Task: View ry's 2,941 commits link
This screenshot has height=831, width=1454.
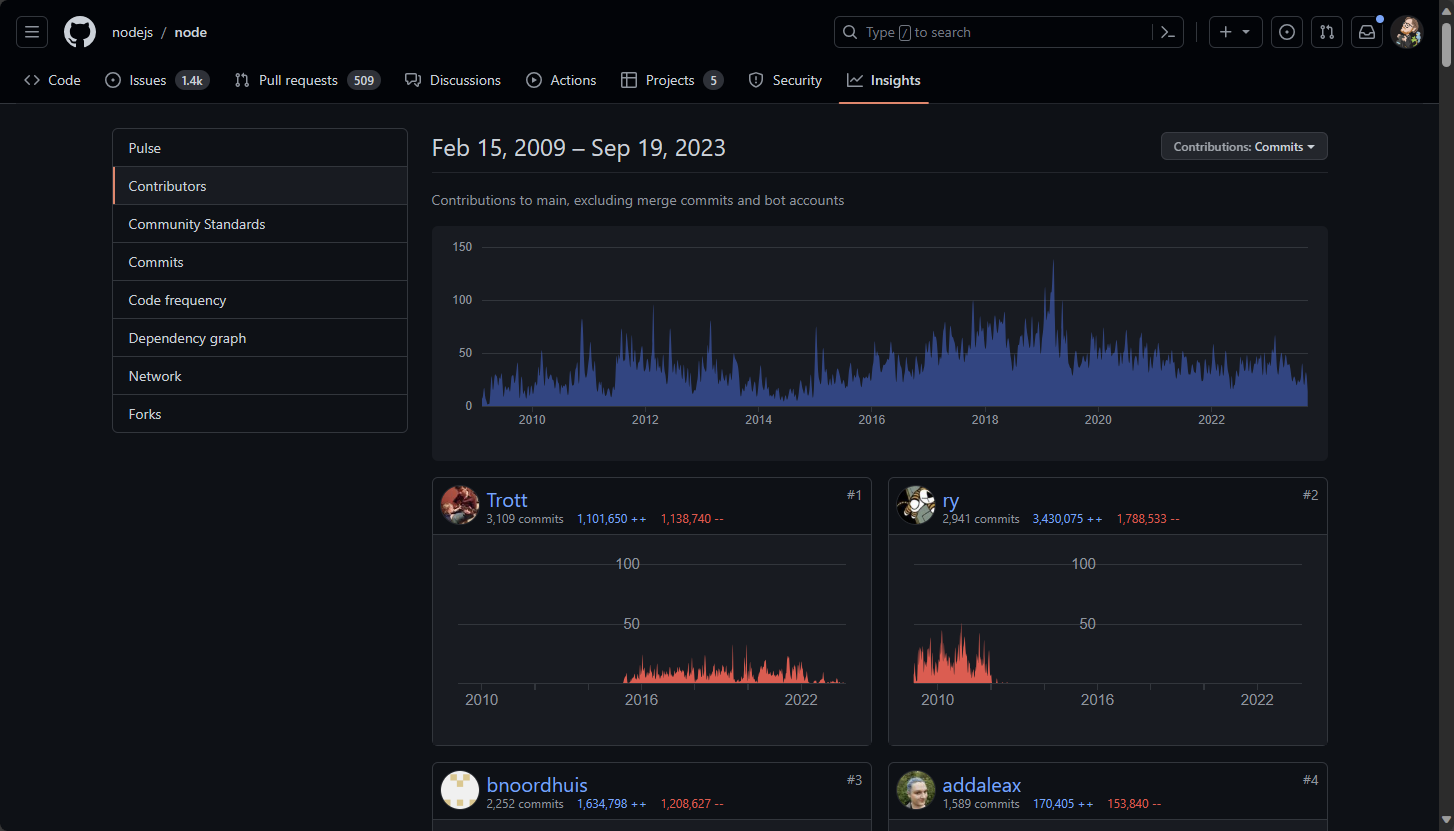Action: (x=981, y=519)
